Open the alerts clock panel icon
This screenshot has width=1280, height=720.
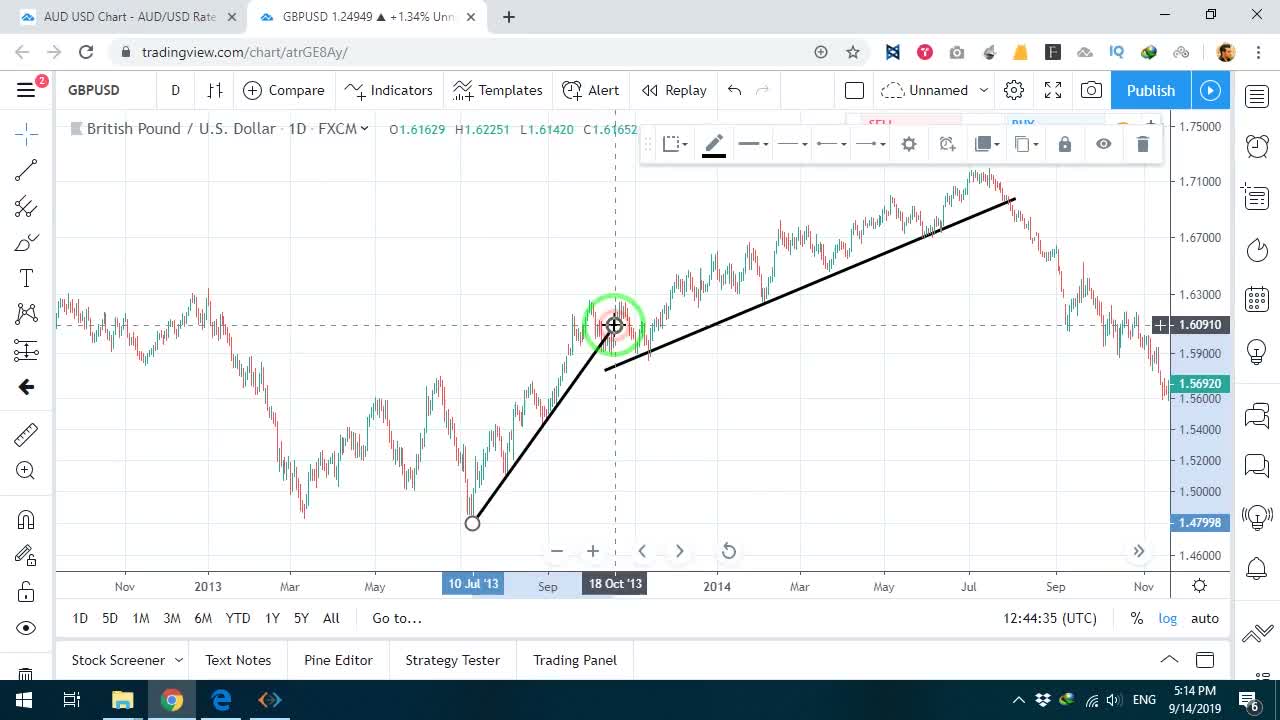(1257, 146)
